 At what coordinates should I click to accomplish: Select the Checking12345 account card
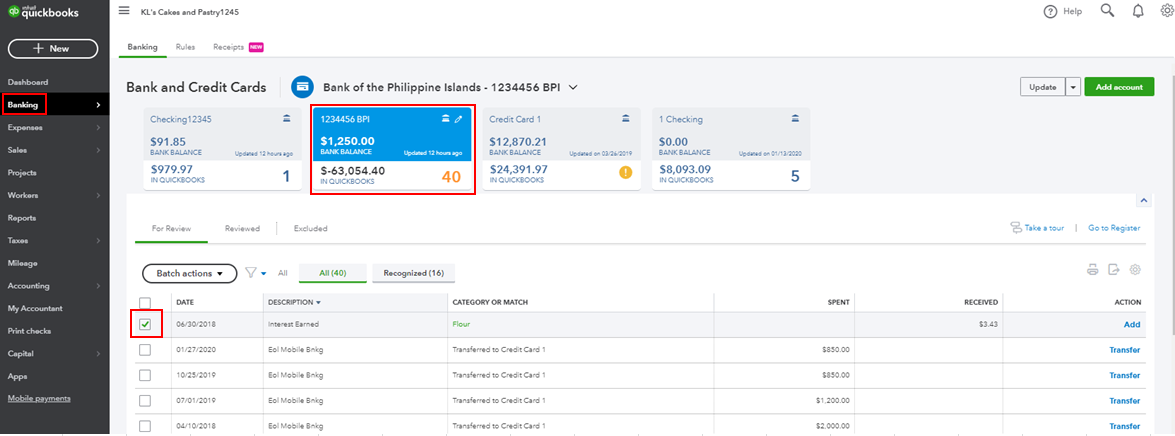(x=221, y=148)
